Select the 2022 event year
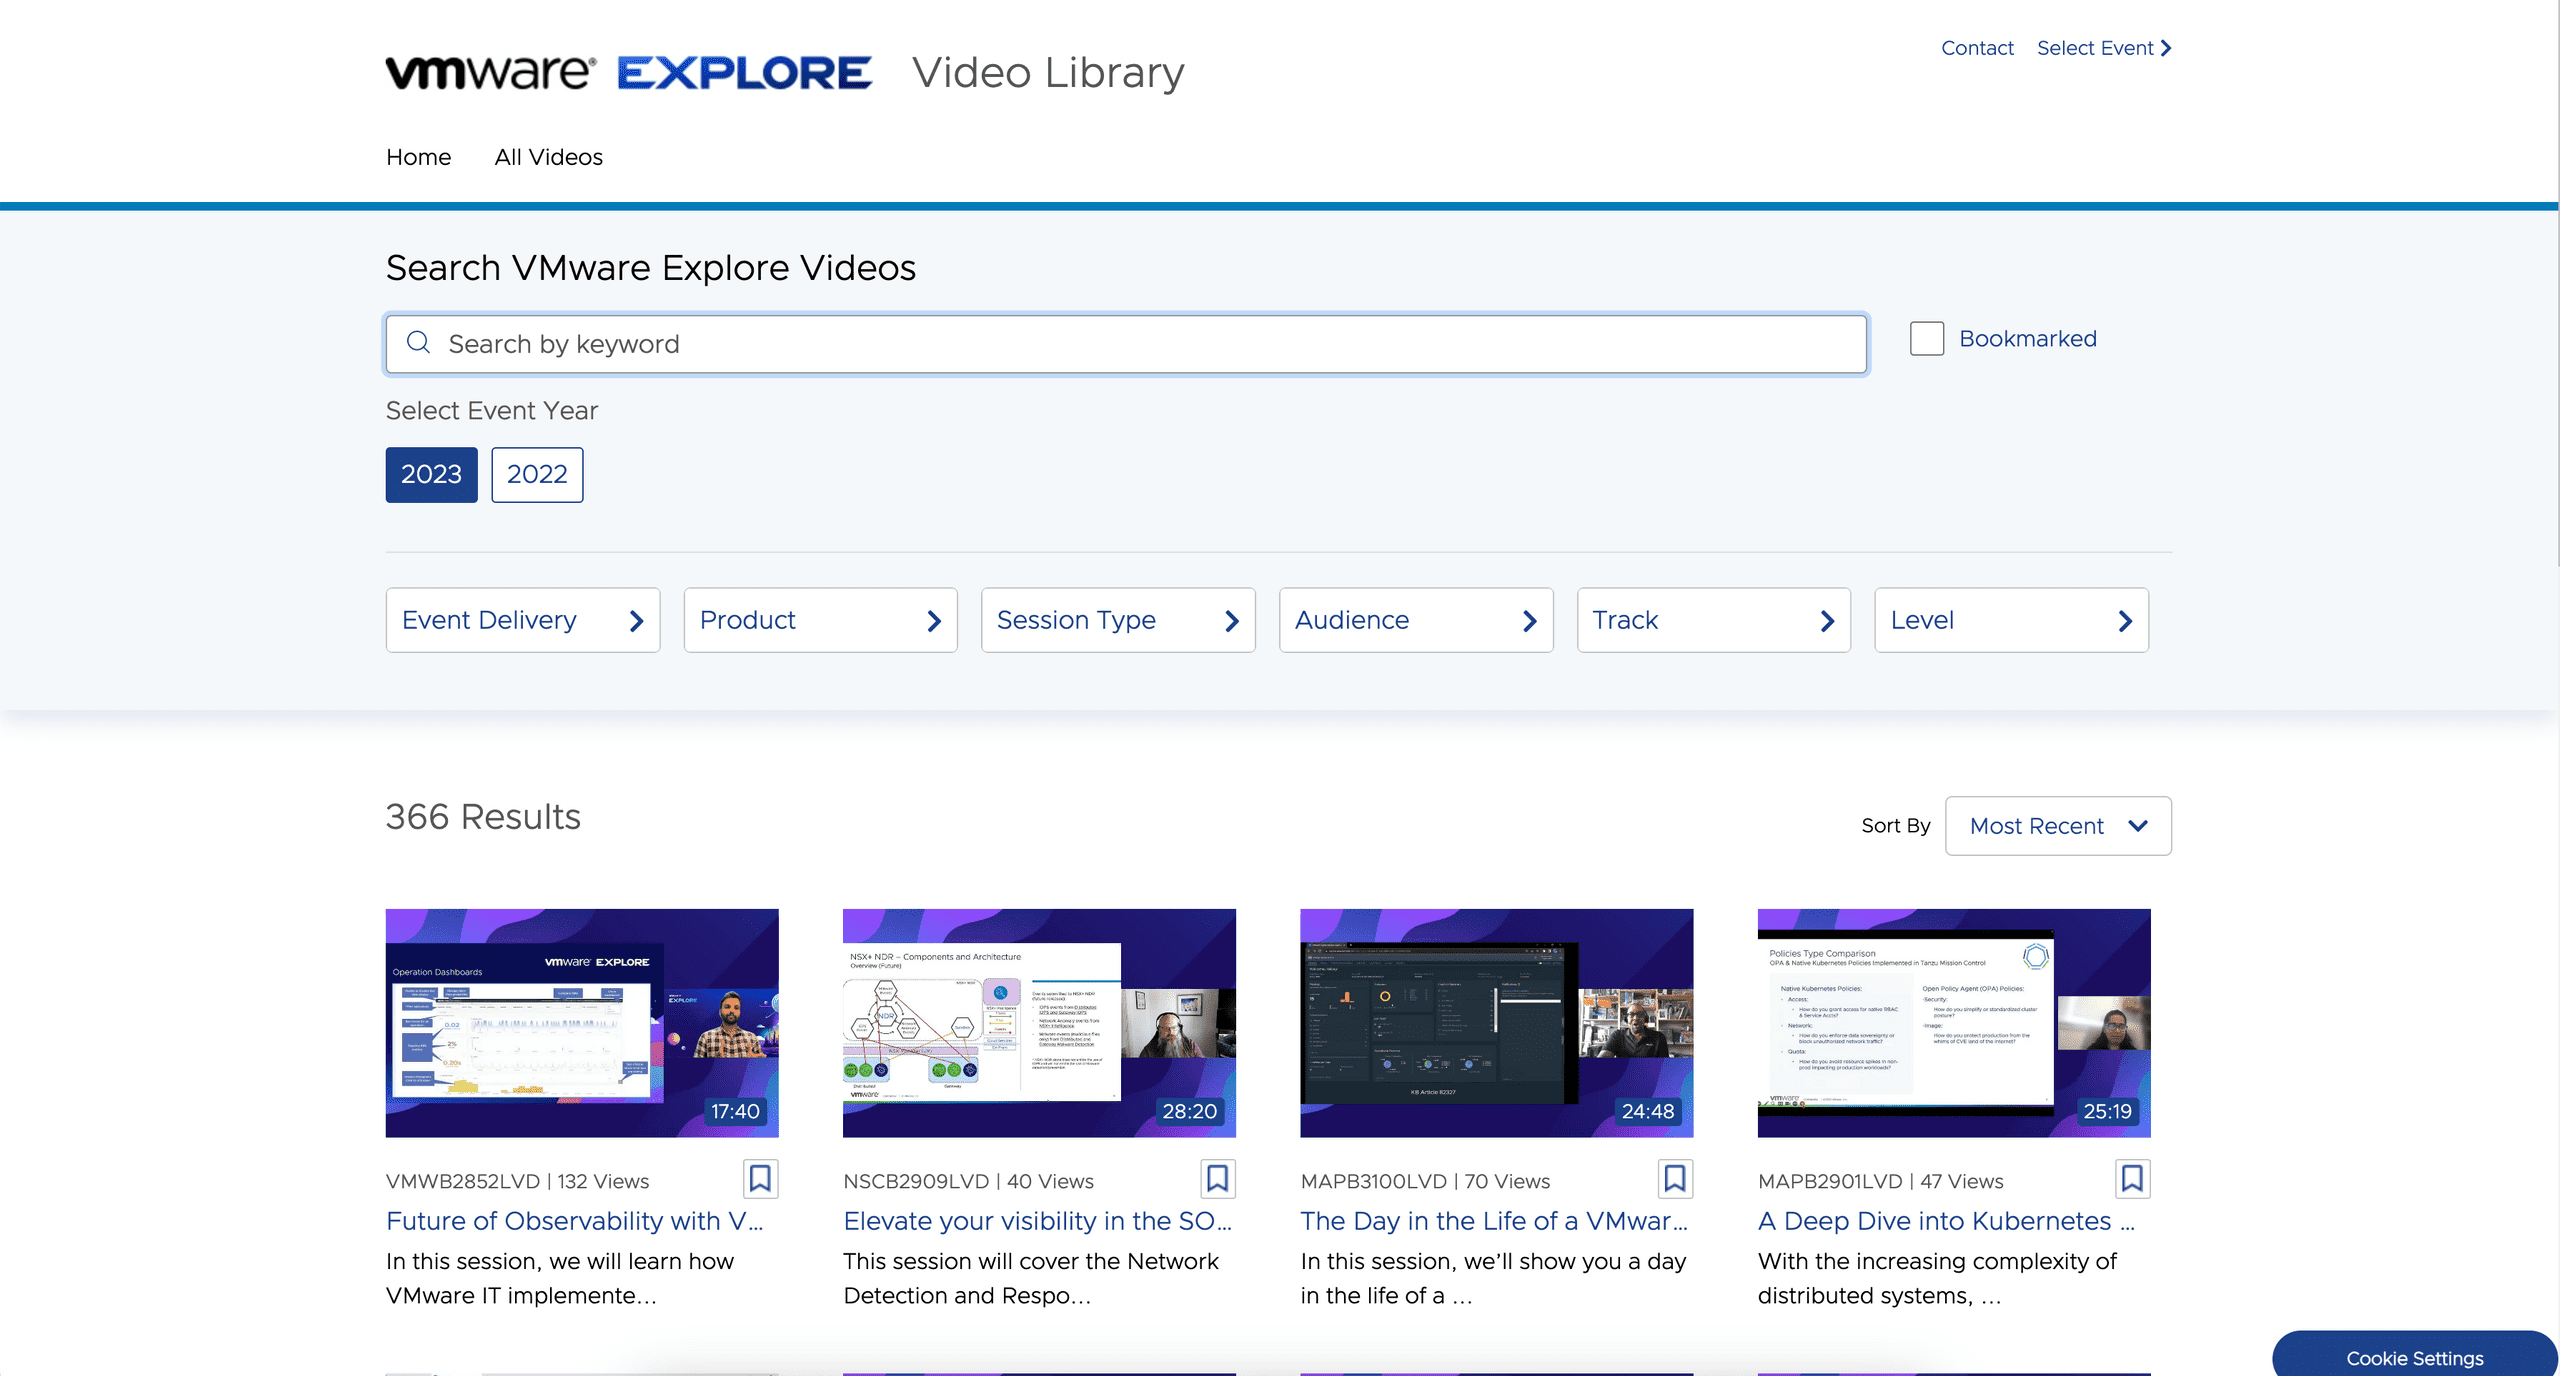This screenshot has width=2560, height=1376. (537, 474)
